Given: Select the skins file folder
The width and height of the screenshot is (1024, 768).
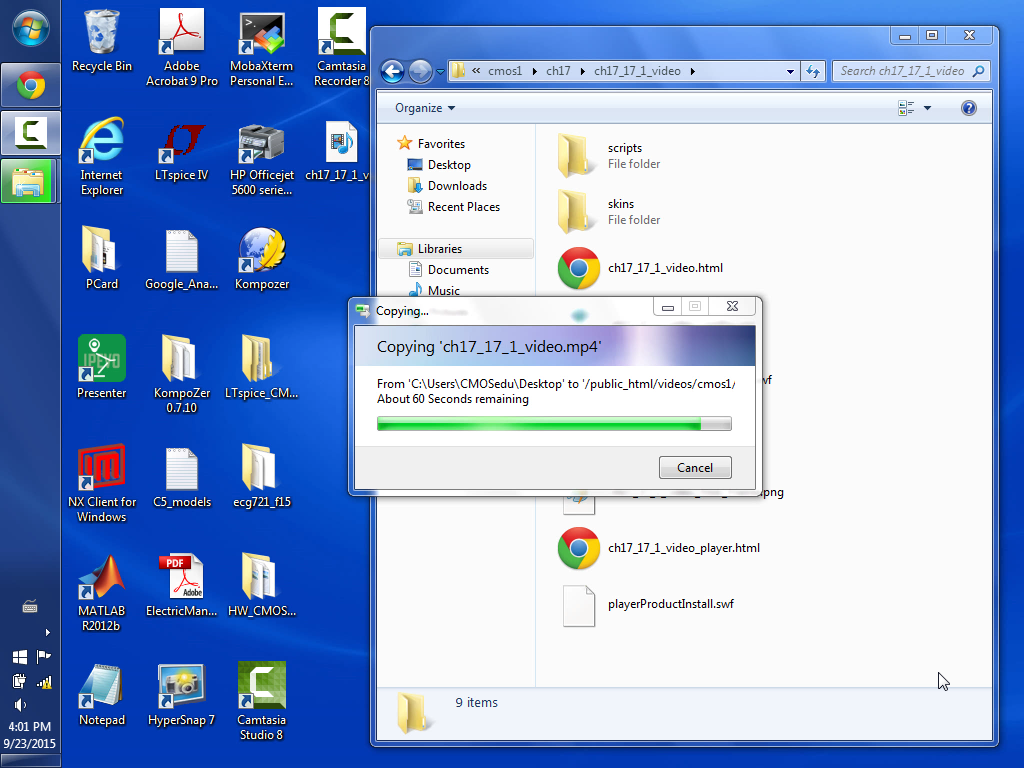Looking at the screenshot, I should click(609, 212).
